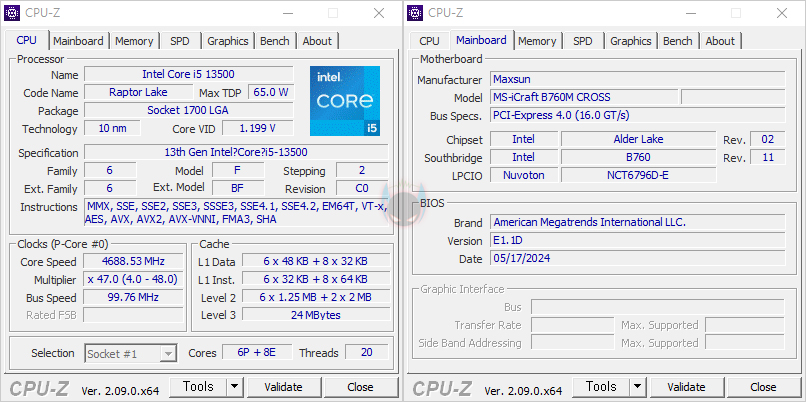Click the processor name Intel Core i5 13500
Viewport: 806px width, 402px height.
click(189, 74)
